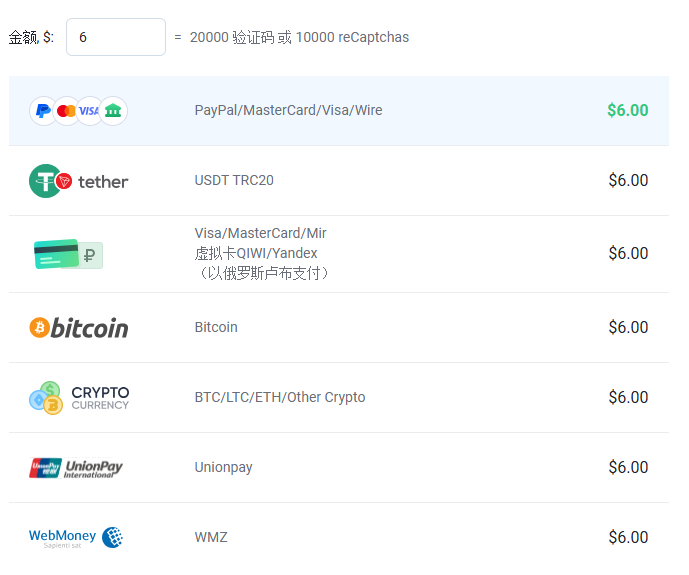The height and width of the screenshot is (575, 689).
Task: Select the UnionPay International logo
Action: (76, 468)
